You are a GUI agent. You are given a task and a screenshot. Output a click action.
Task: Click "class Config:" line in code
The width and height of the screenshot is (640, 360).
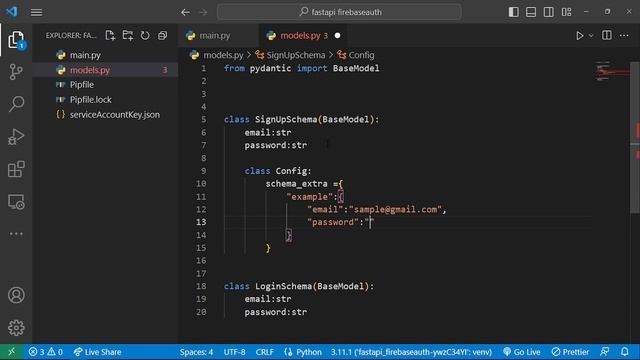[x=278, y=171]
